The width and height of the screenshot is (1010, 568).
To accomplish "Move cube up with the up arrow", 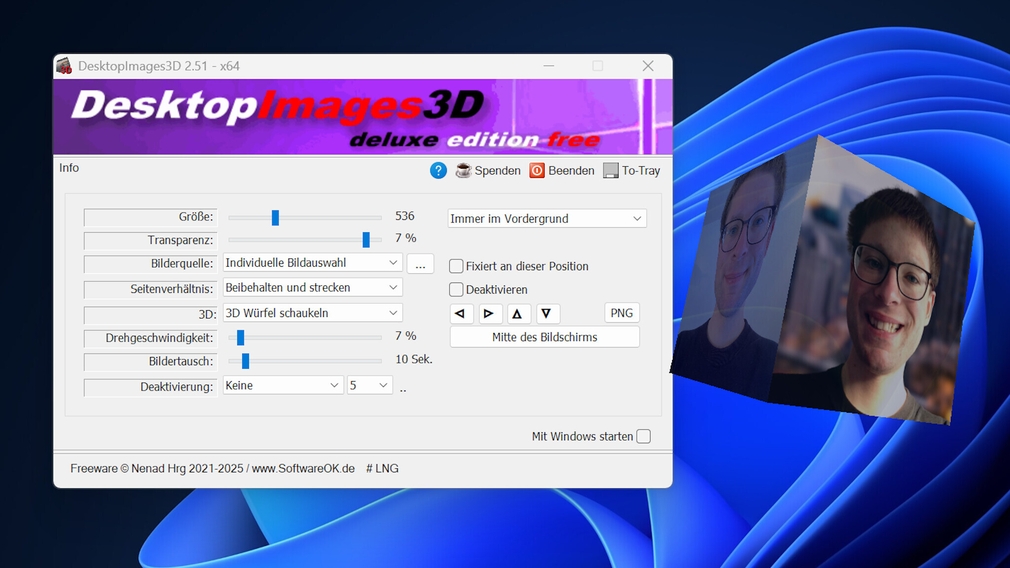I will (x=517, y=314).
